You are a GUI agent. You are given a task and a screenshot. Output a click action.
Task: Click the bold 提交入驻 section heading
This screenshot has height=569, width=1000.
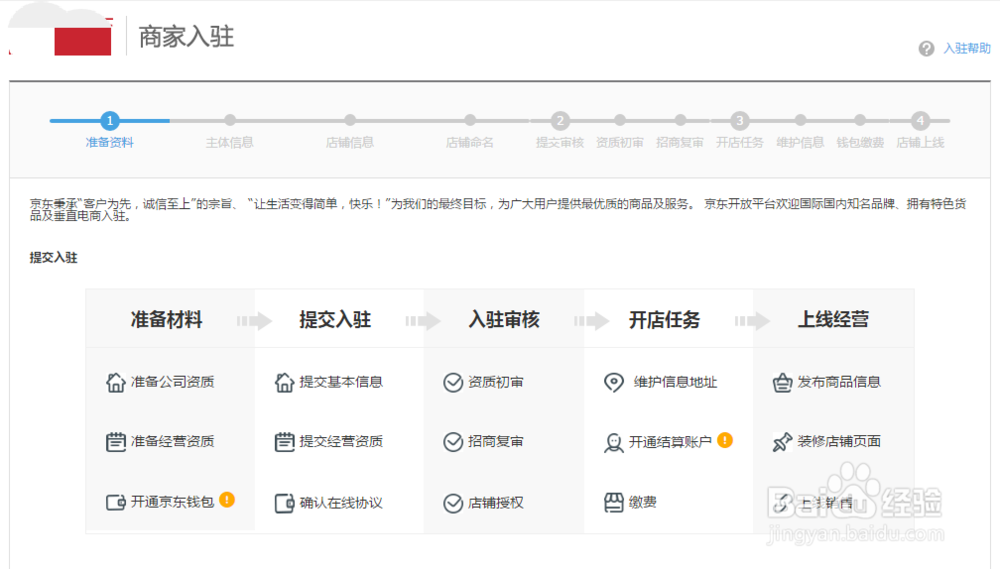coord(54,258)
